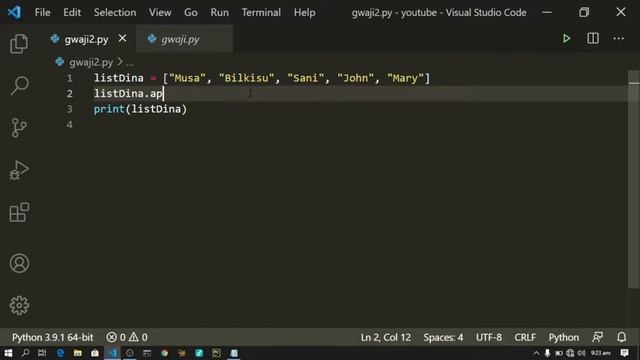640x360 pixels.
Task: Click on the "Bilkisu" string in line 1
Action: 246,78
